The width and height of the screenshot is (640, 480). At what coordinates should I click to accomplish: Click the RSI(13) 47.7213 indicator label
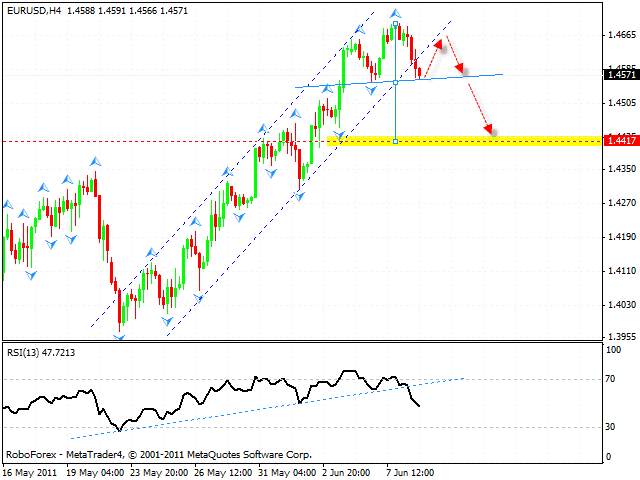click(40, 352)
